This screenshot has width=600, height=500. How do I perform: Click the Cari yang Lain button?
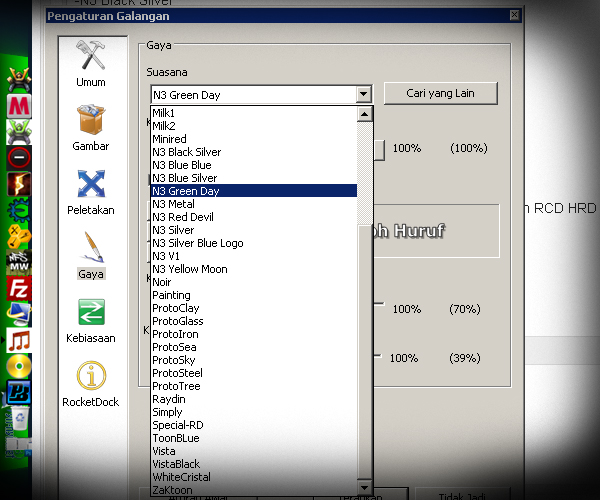click(x=440, y=93)
